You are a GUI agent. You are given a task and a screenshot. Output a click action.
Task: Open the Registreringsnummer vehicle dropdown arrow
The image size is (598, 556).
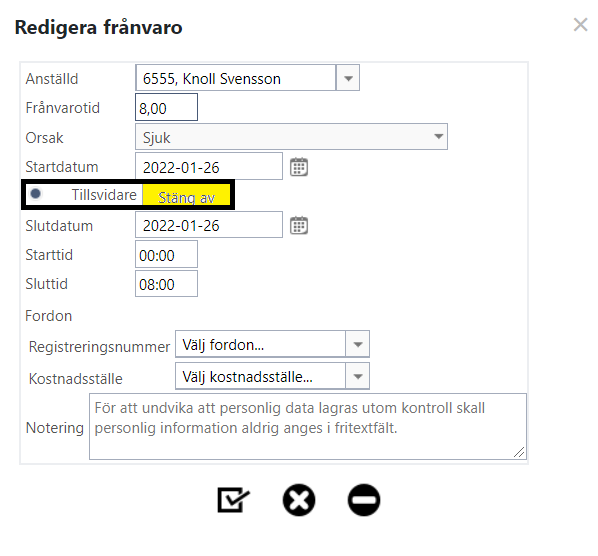point(357,344)
